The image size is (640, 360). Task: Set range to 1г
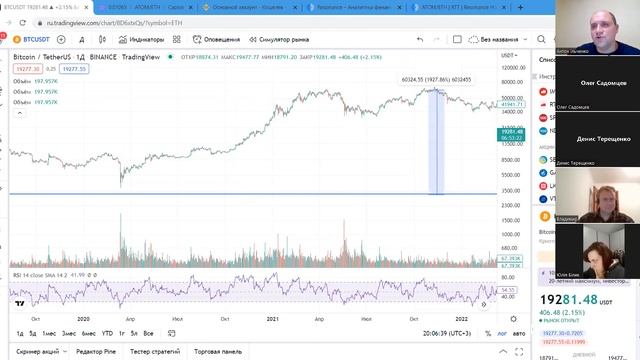point(122,333)
